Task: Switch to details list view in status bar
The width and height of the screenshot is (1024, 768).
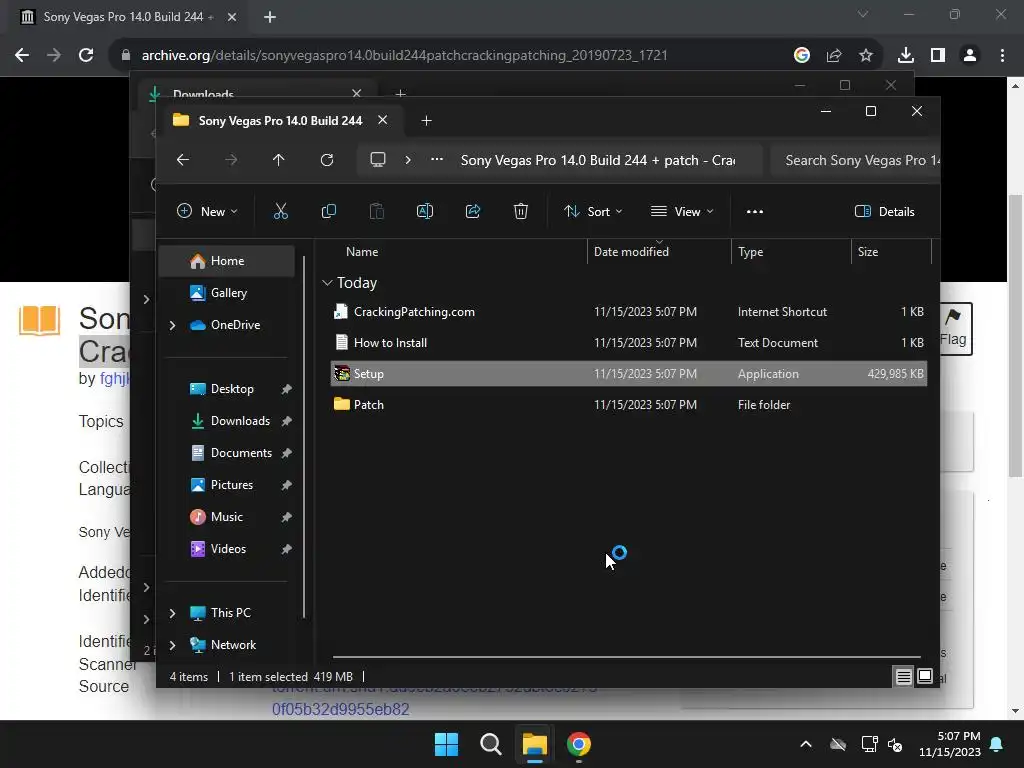Action: tap(903, 677)
